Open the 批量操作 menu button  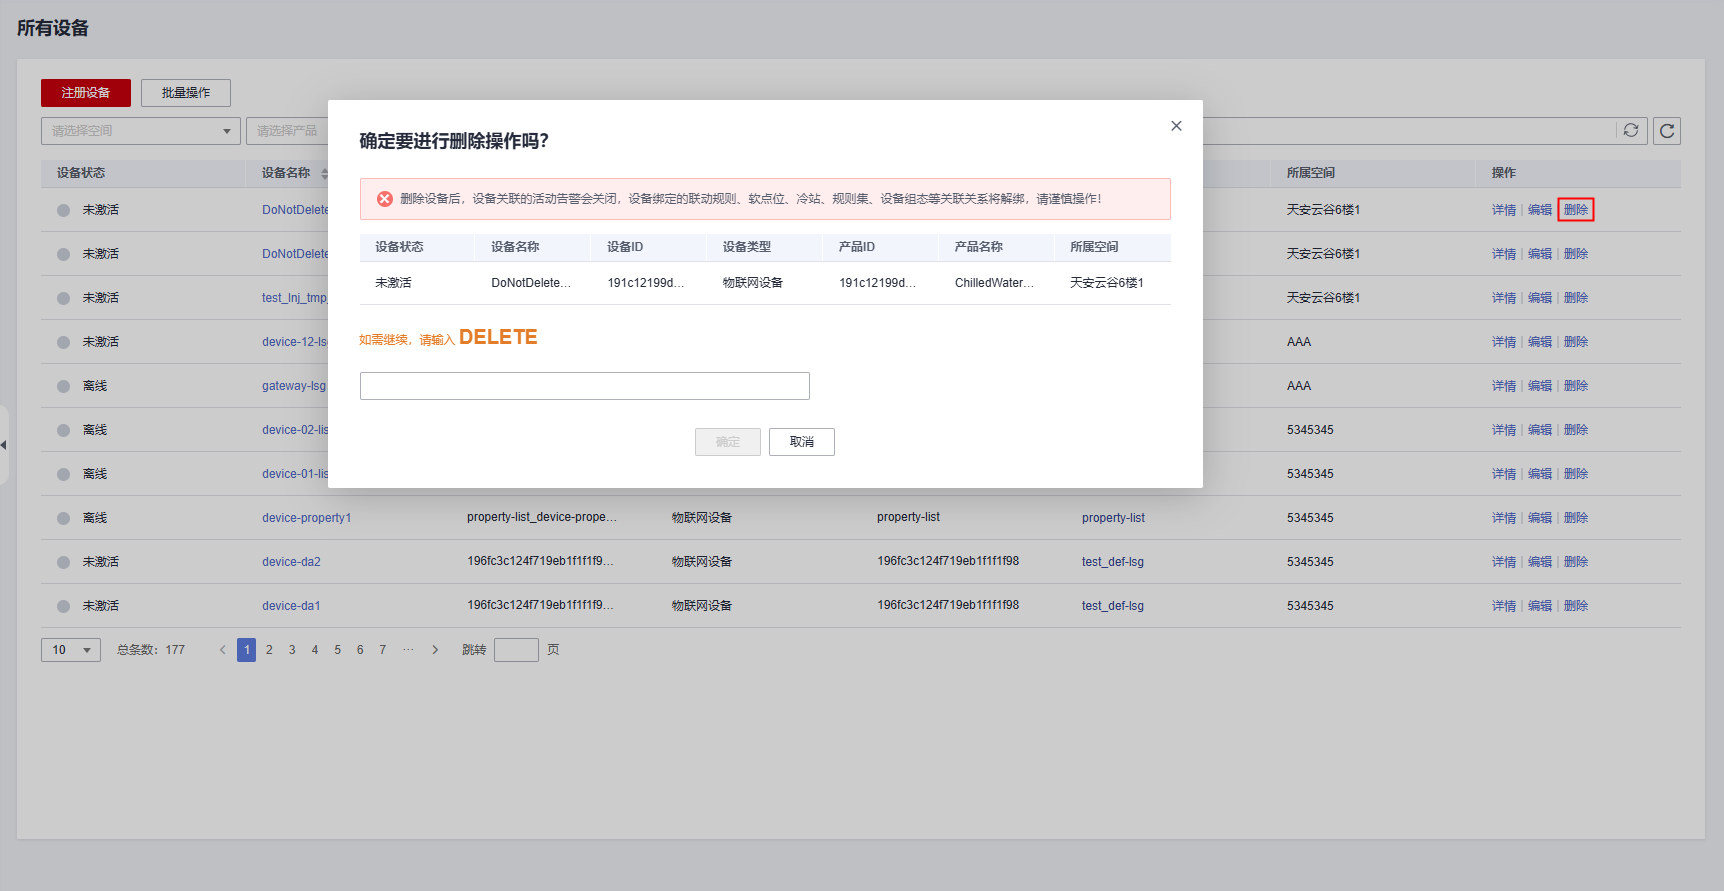186,93
